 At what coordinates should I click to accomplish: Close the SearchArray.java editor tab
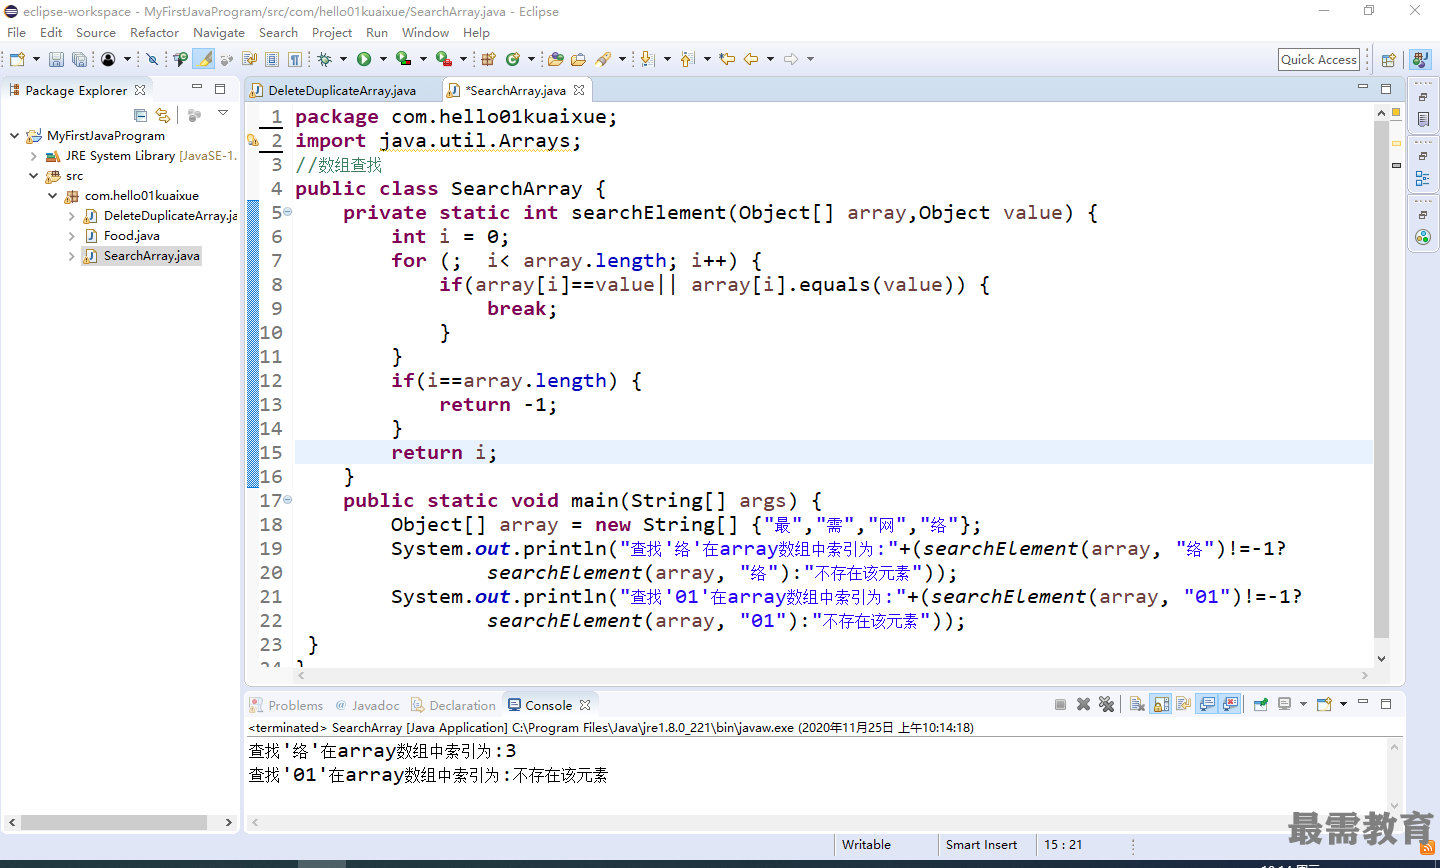(x=579, y=90)
